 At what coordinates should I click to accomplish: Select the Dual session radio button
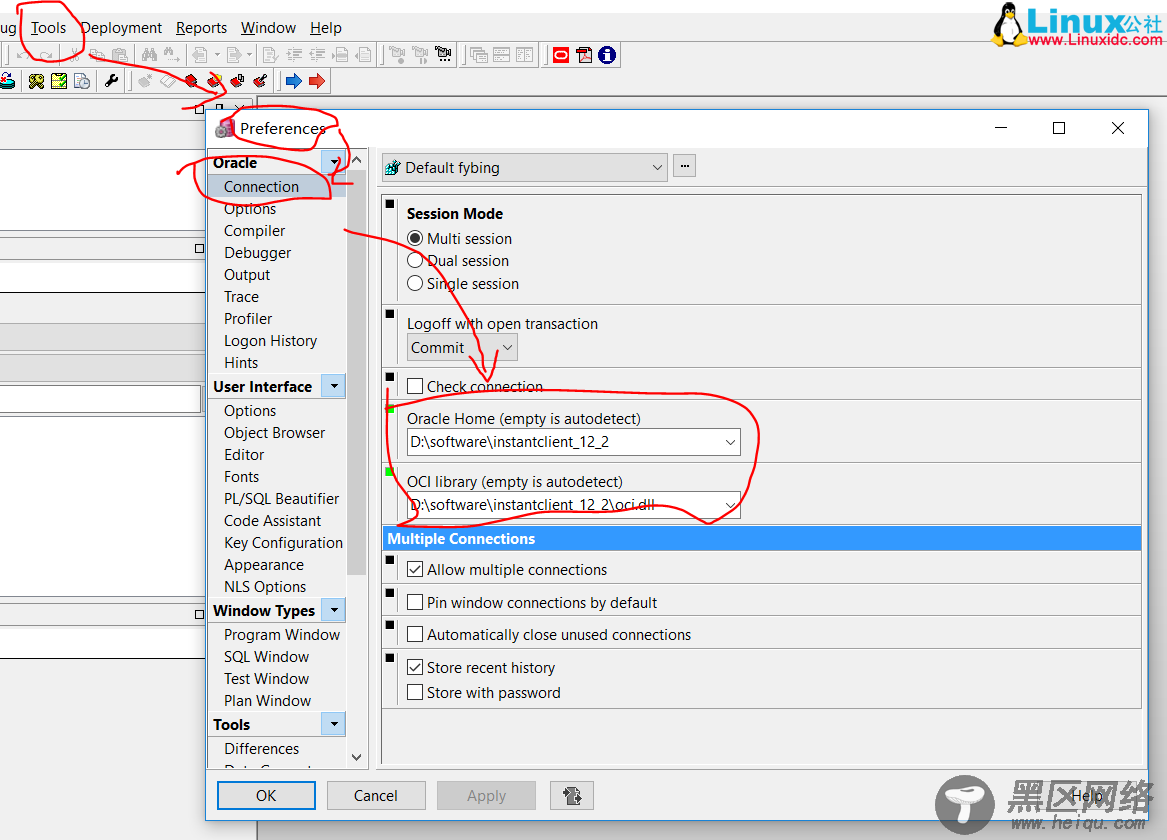click(415, 260)
